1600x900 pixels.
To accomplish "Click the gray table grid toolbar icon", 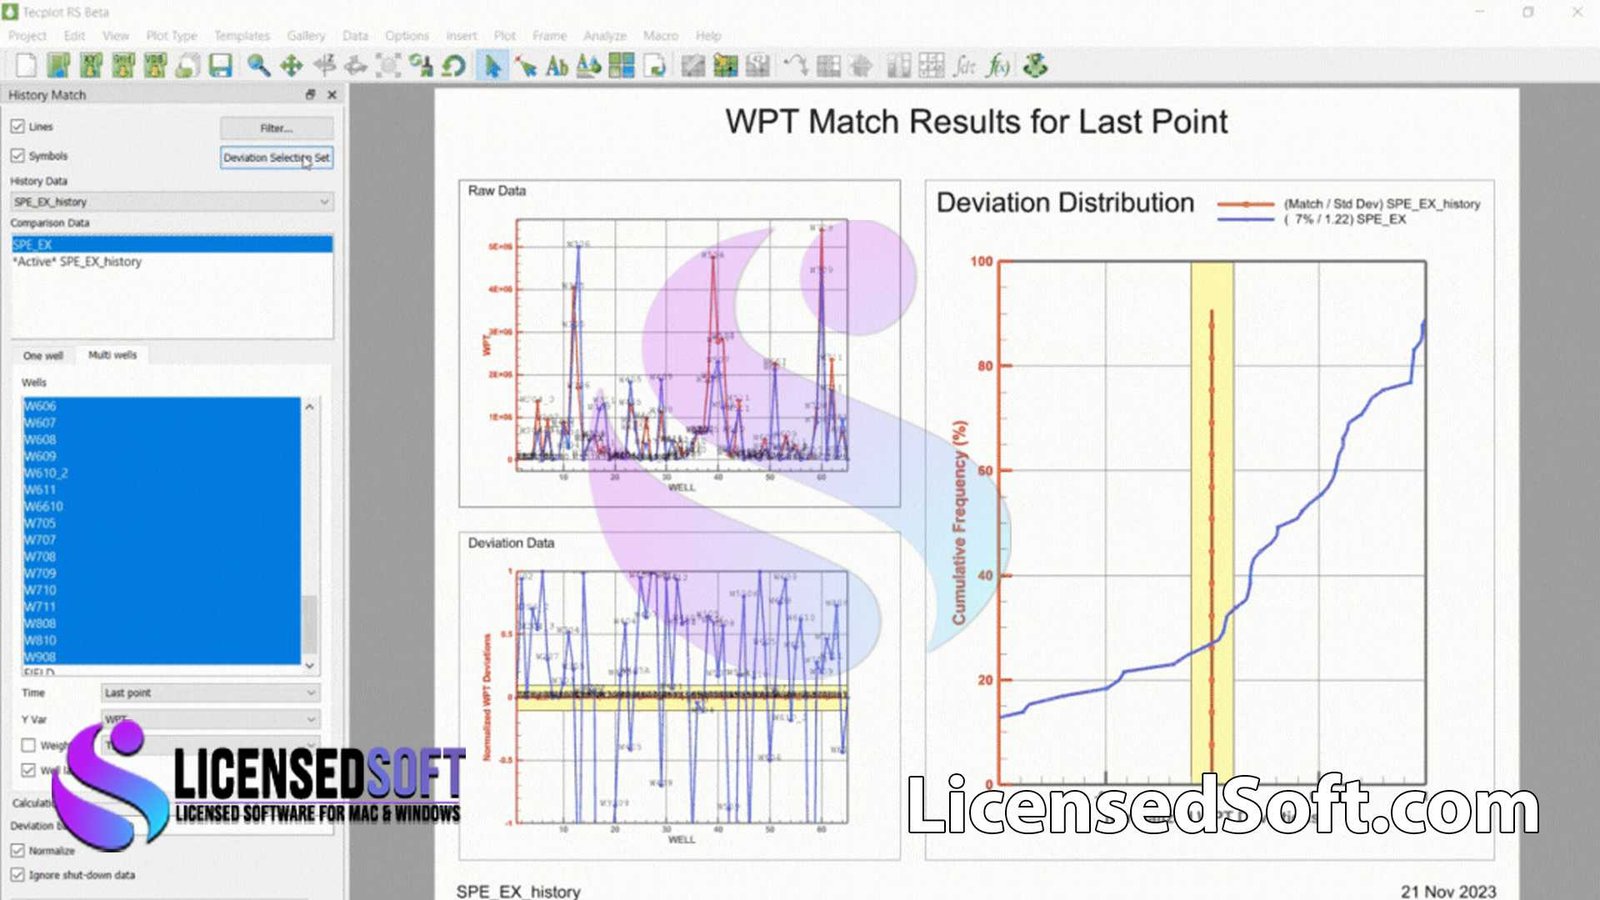I will pyautogui.click(x=829, y=66).
